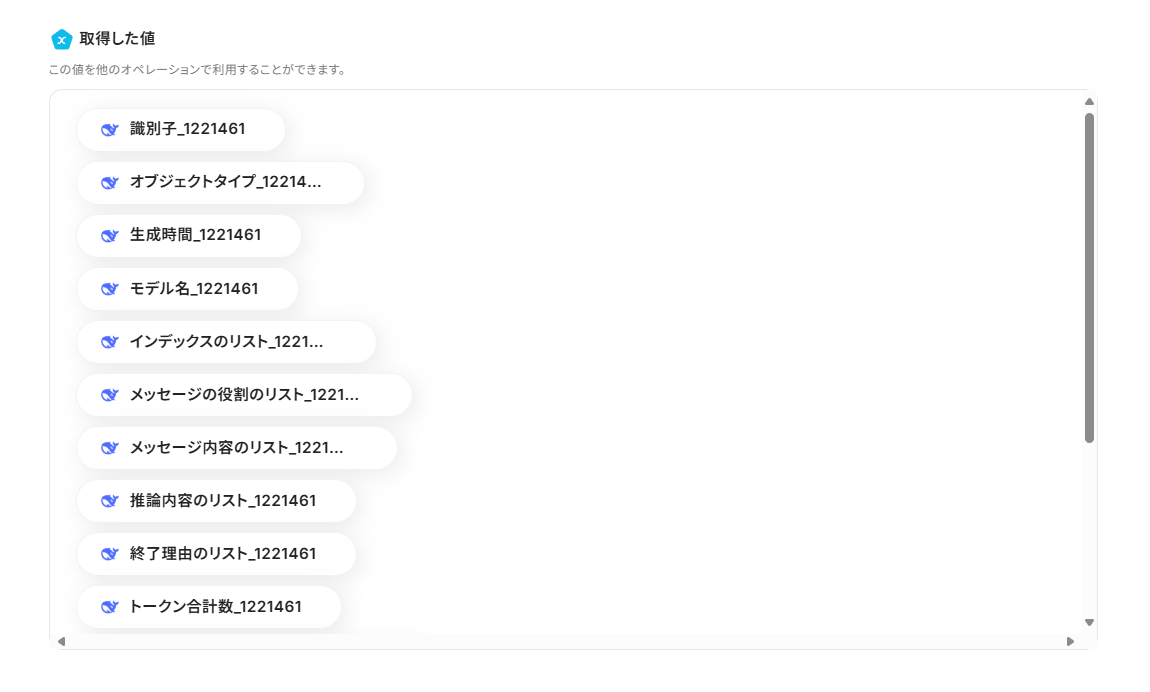Click the vertical scrollbar thumb
The height and width of the screenshot is (692, 1150).
(x=1089, y=277)
